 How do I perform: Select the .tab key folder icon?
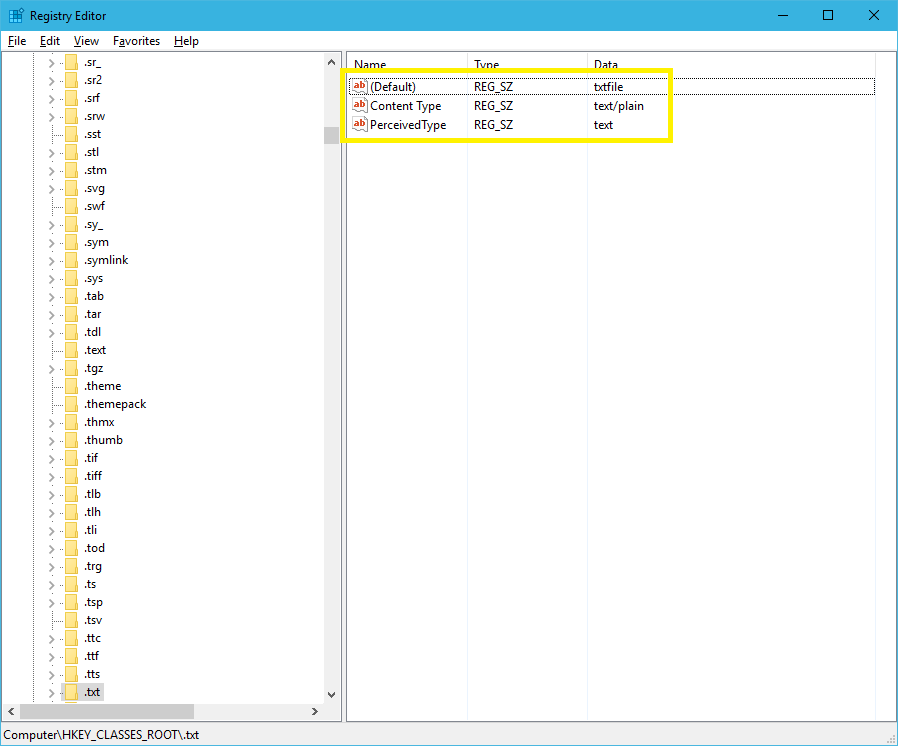[x=72, y=297]
